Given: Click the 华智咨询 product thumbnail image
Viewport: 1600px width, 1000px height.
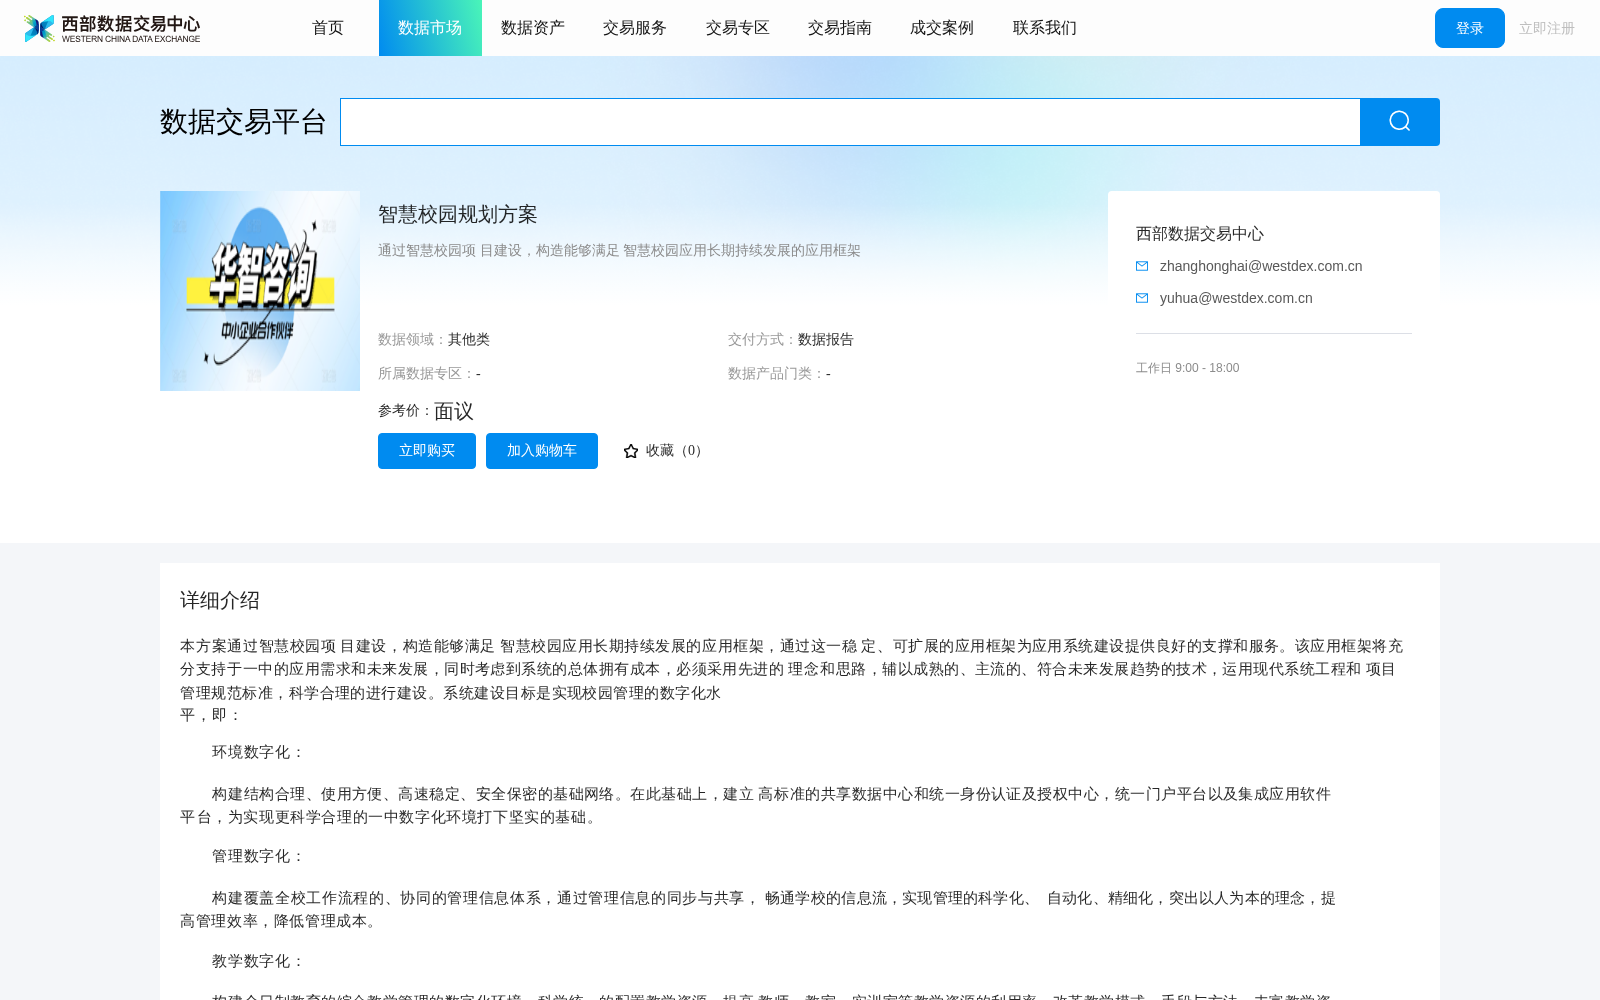Looking at the screenshot, I should tap(260, 291).
